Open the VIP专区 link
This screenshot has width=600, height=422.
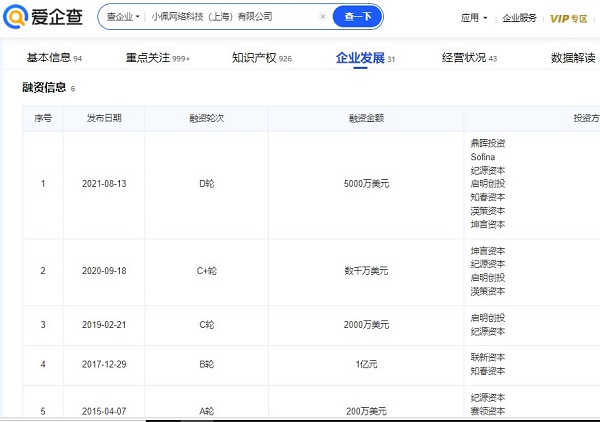click(568, 18)
